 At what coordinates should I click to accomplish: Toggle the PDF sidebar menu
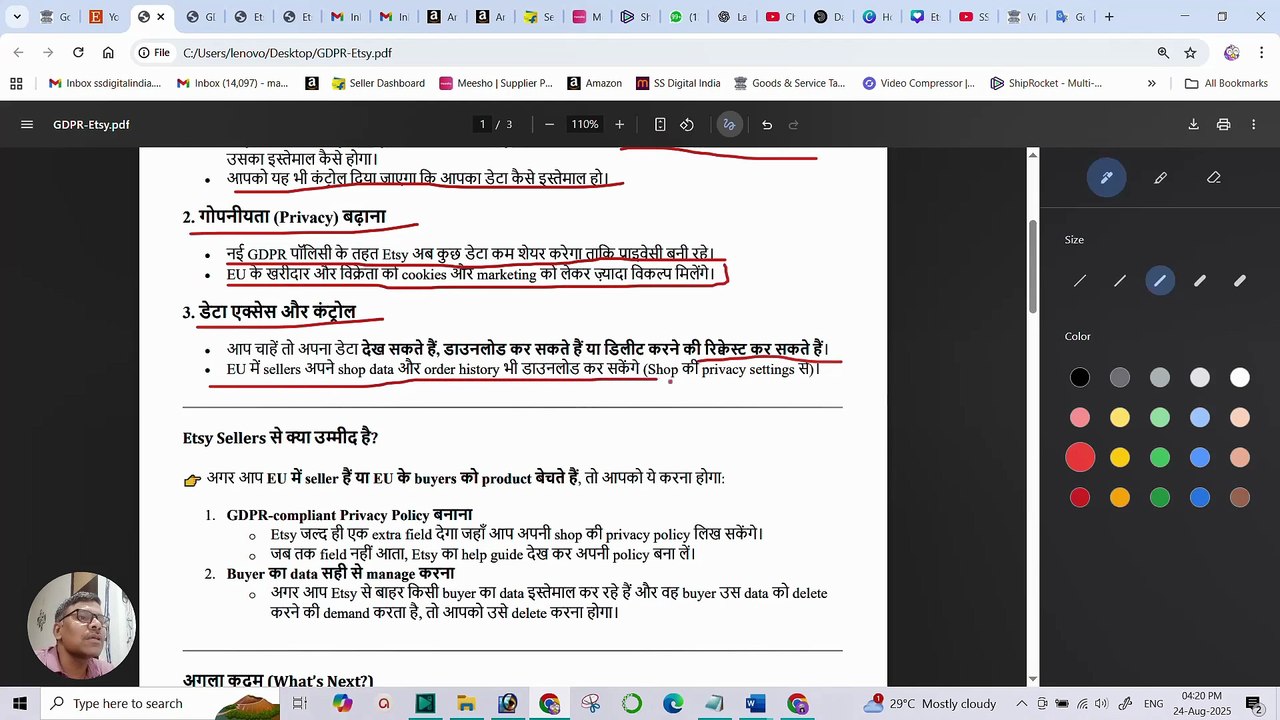[x=27, y=125]
